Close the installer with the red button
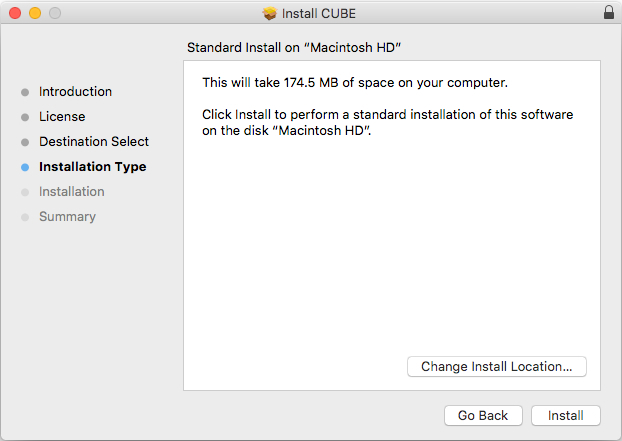622x441 pixels. pyautogui.click(x=14, y=13)
